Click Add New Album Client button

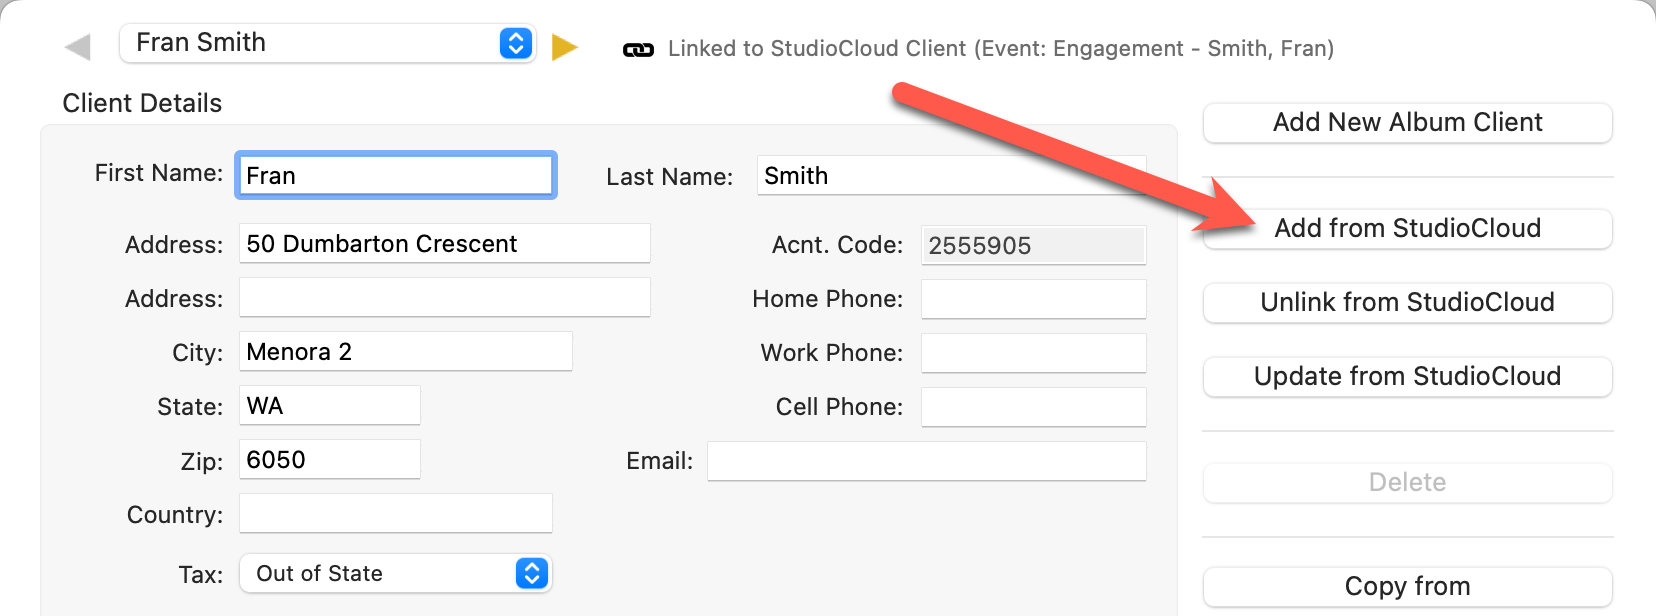point(1407,123)
